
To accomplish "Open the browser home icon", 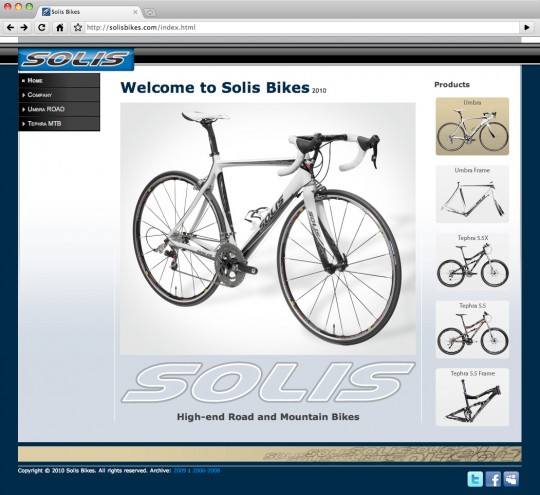I will [x=60, y=27].
